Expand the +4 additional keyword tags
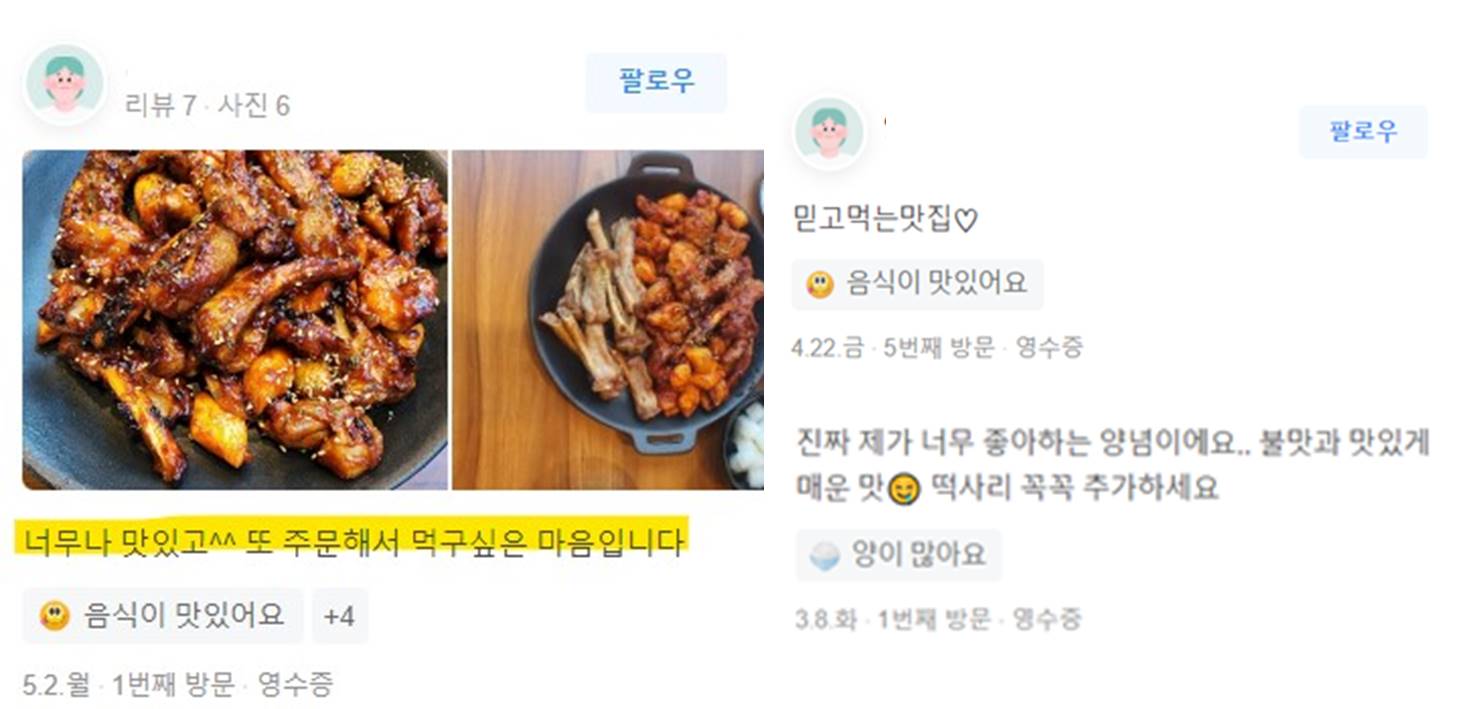The height and width of the screenshot is (709, 1469). 340,616
